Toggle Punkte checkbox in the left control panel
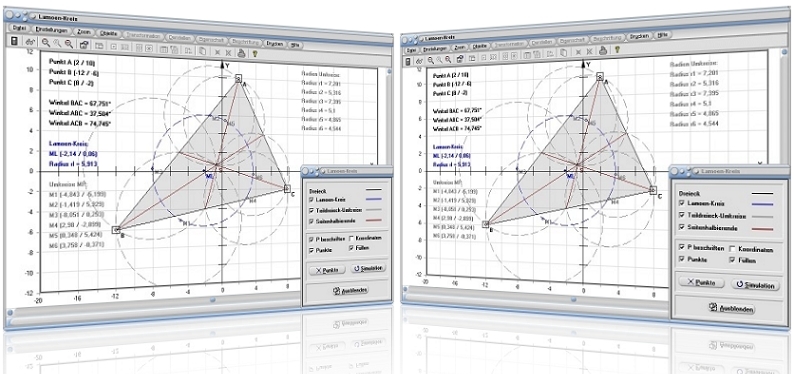The width and height of the screenshot is (794, 374). (x=311, y=250)
